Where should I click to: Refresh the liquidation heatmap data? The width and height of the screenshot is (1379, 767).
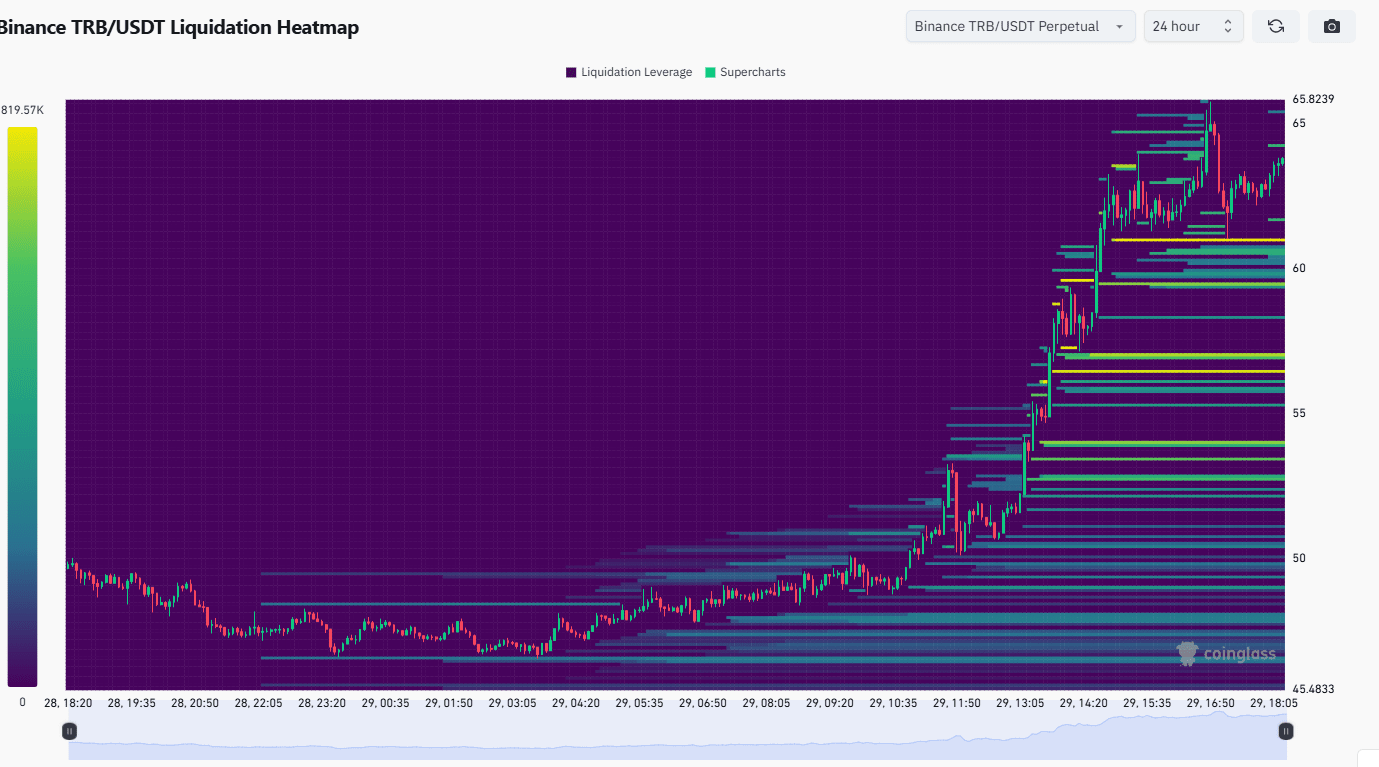[x=1276, y=26]
